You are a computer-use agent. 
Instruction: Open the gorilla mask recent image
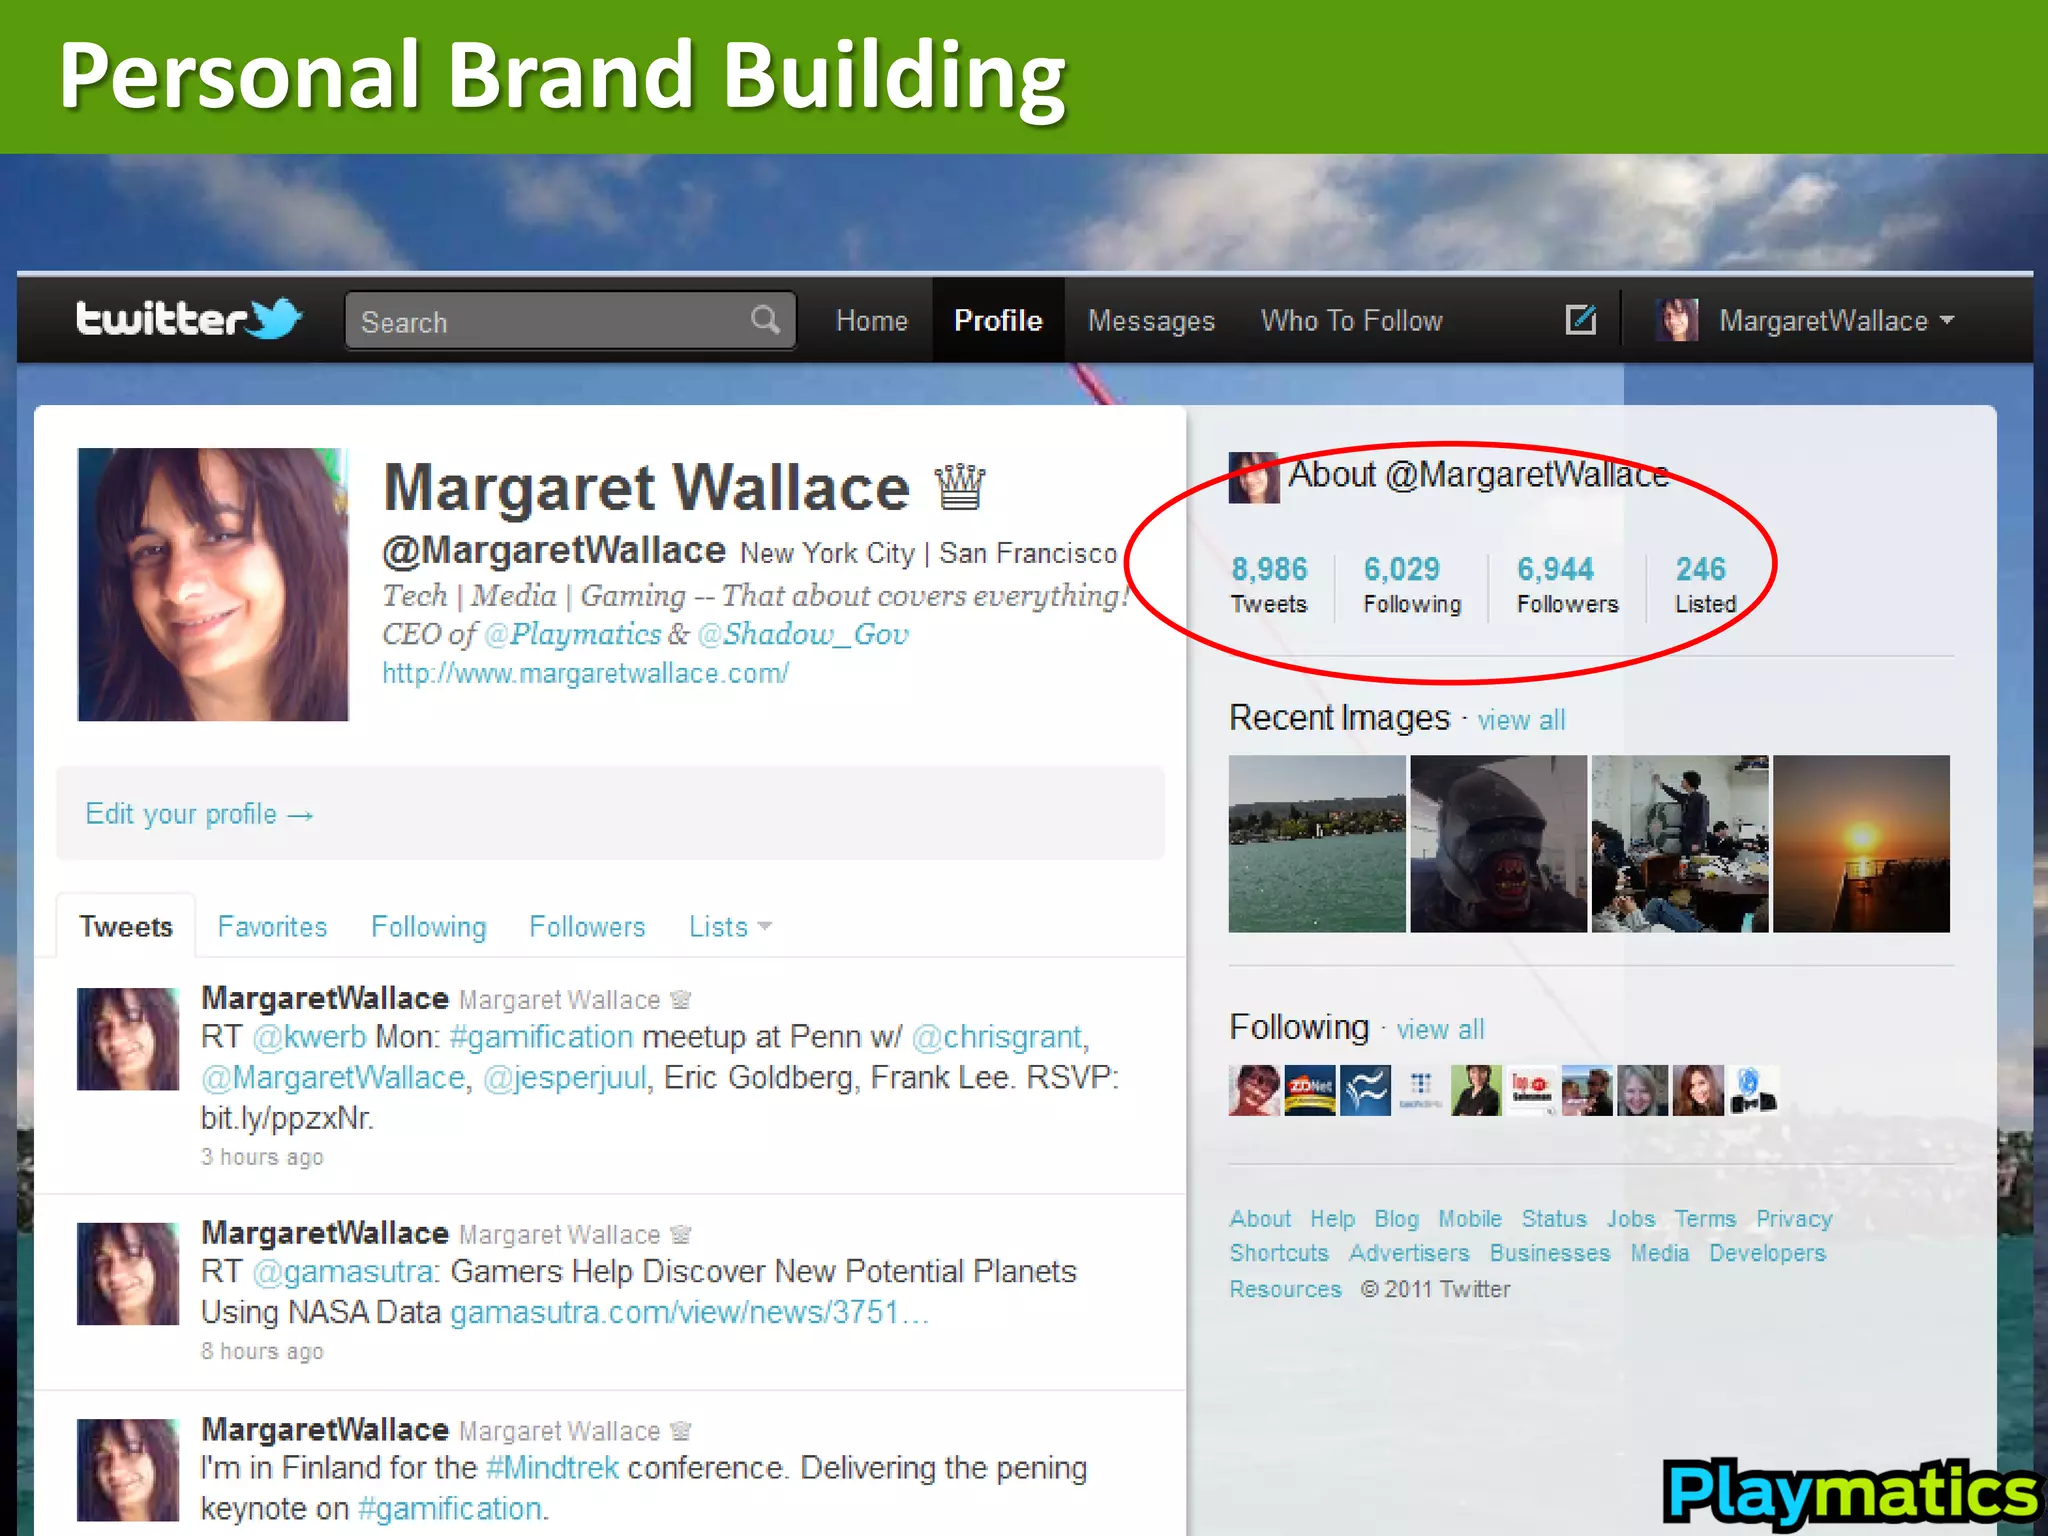pyautogui.click(x=1498, y=844)
